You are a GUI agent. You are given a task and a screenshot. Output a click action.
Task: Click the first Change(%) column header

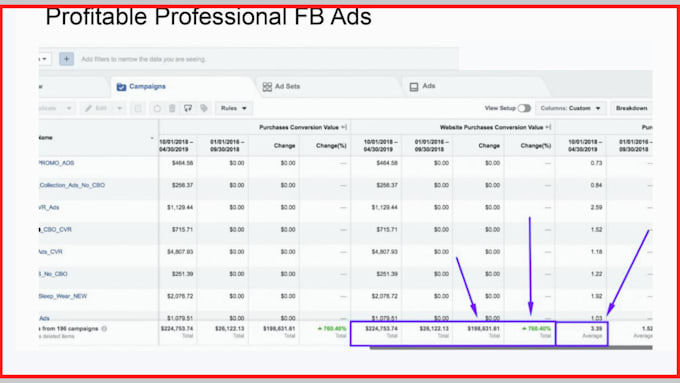pos(331,146)
